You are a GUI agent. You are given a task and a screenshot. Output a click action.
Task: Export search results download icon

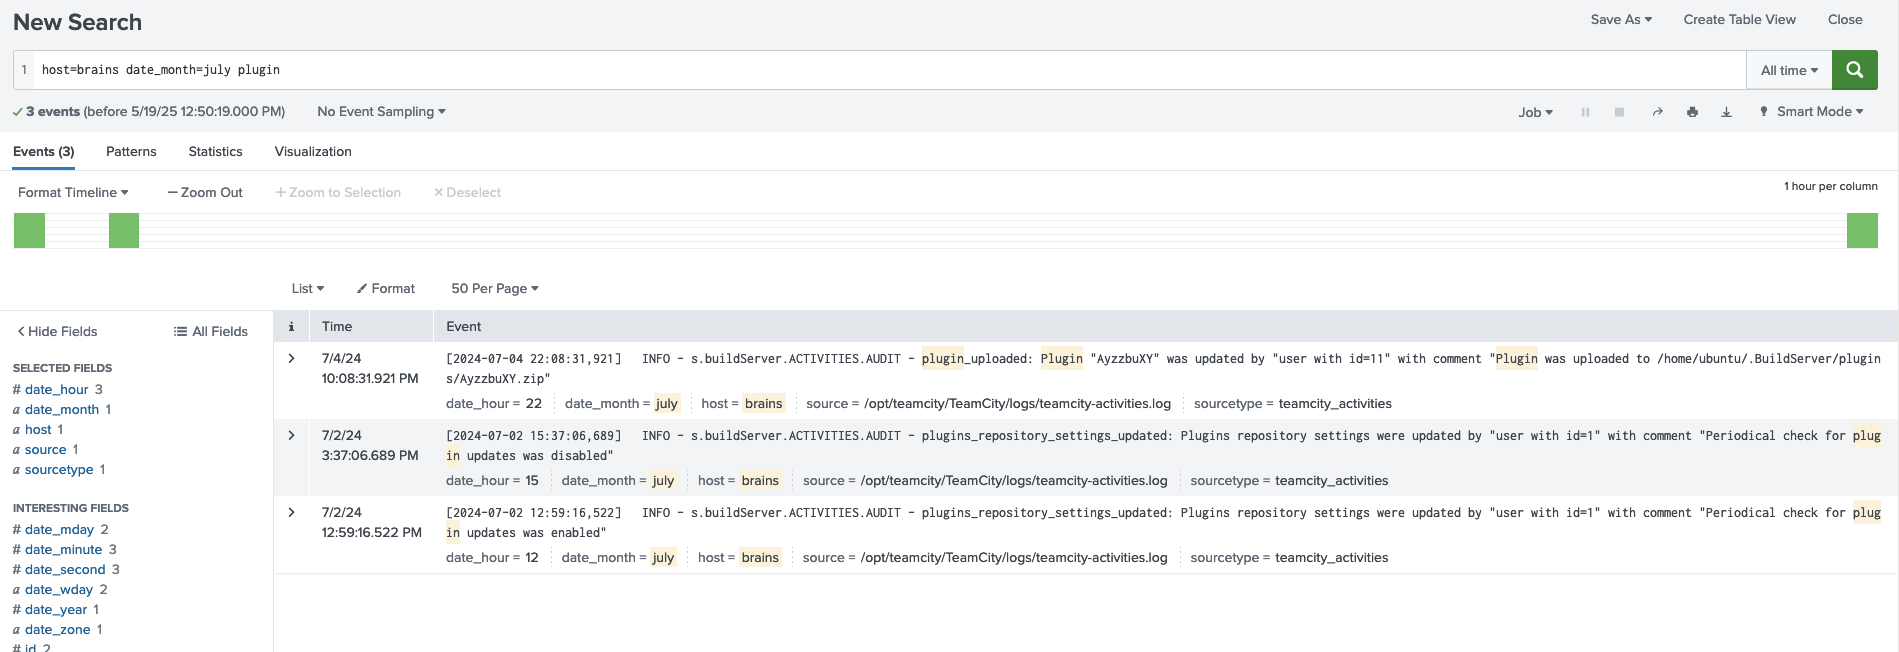click(1726, 112)
